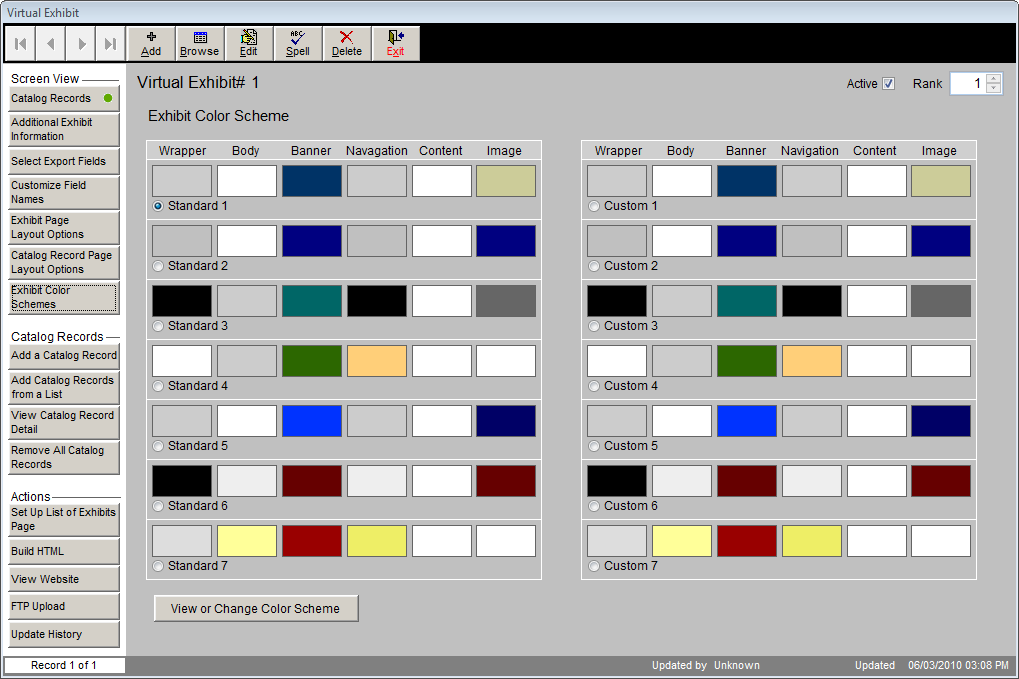Jump to the last record navigation icon
This screenshot has height=679, width=1019.
[x=110, y=43]
